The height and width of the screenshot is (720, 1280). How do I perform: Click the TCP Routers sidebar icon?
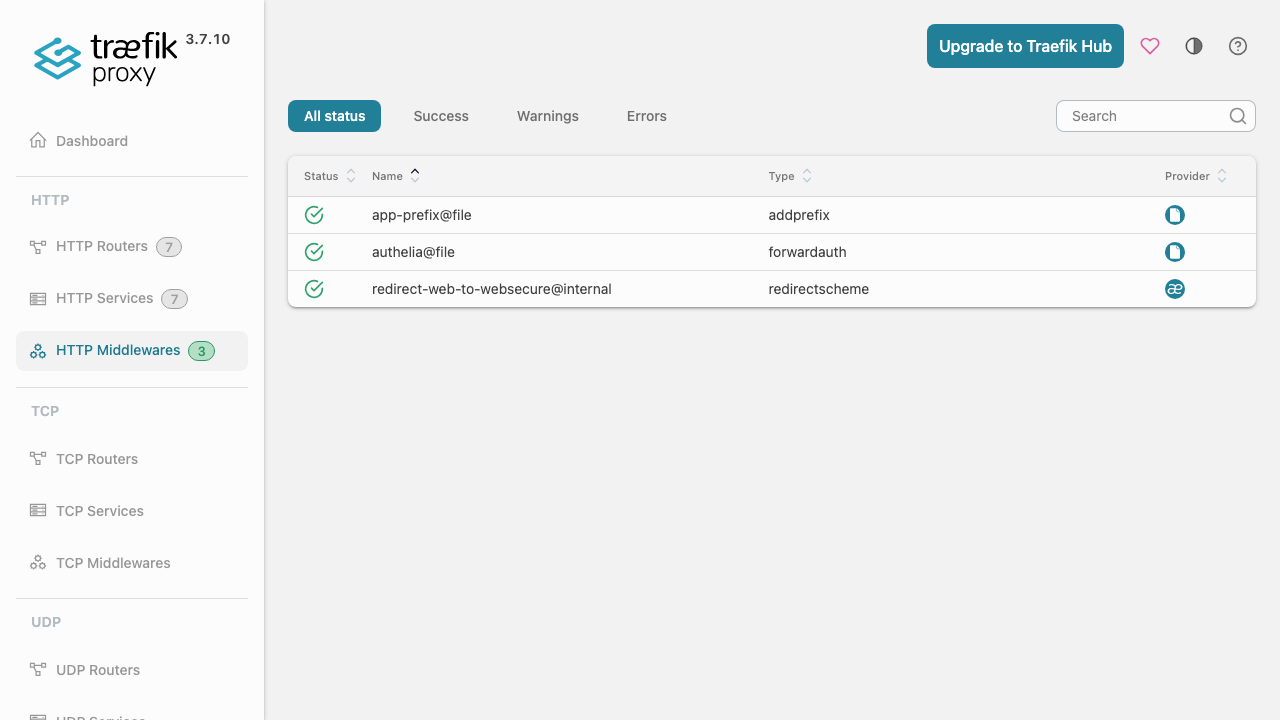pos(38,459)
